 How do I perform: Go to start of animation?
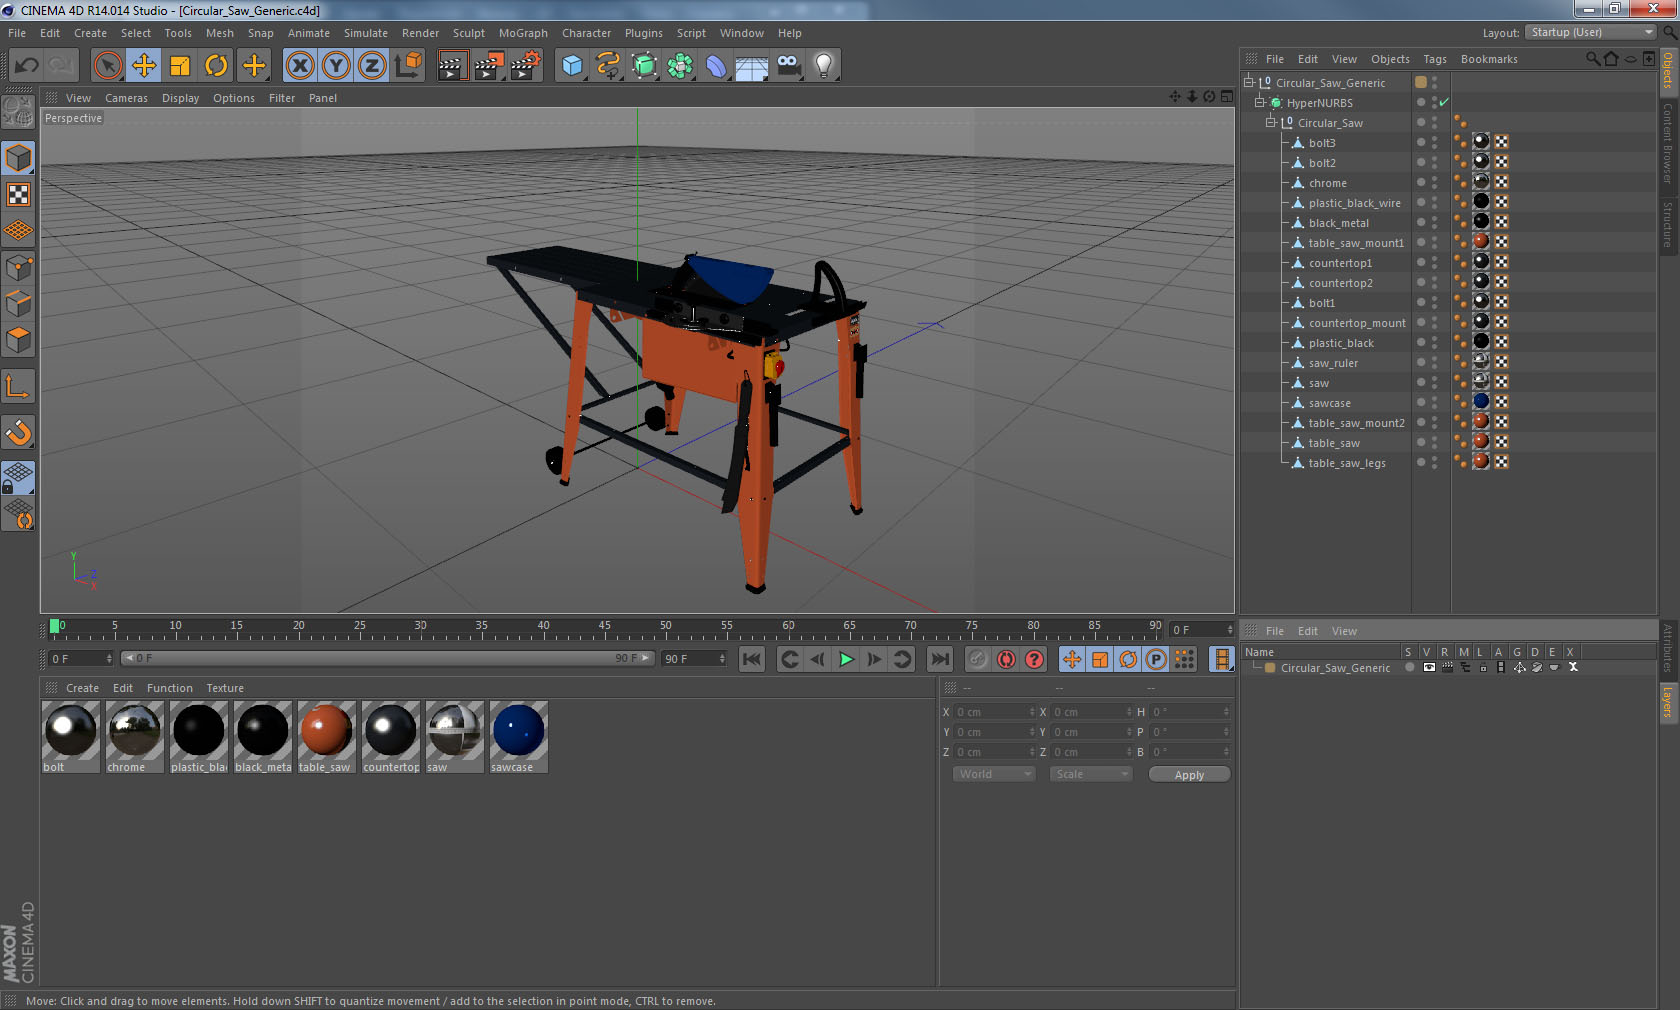752,659
